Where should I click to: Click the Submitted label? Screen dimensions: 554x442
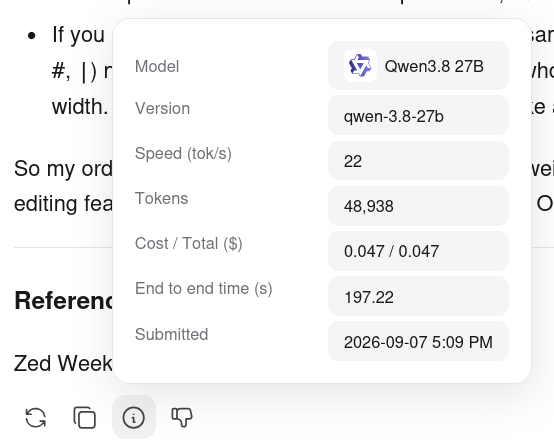pyautogui.click(x=171, y=334)
